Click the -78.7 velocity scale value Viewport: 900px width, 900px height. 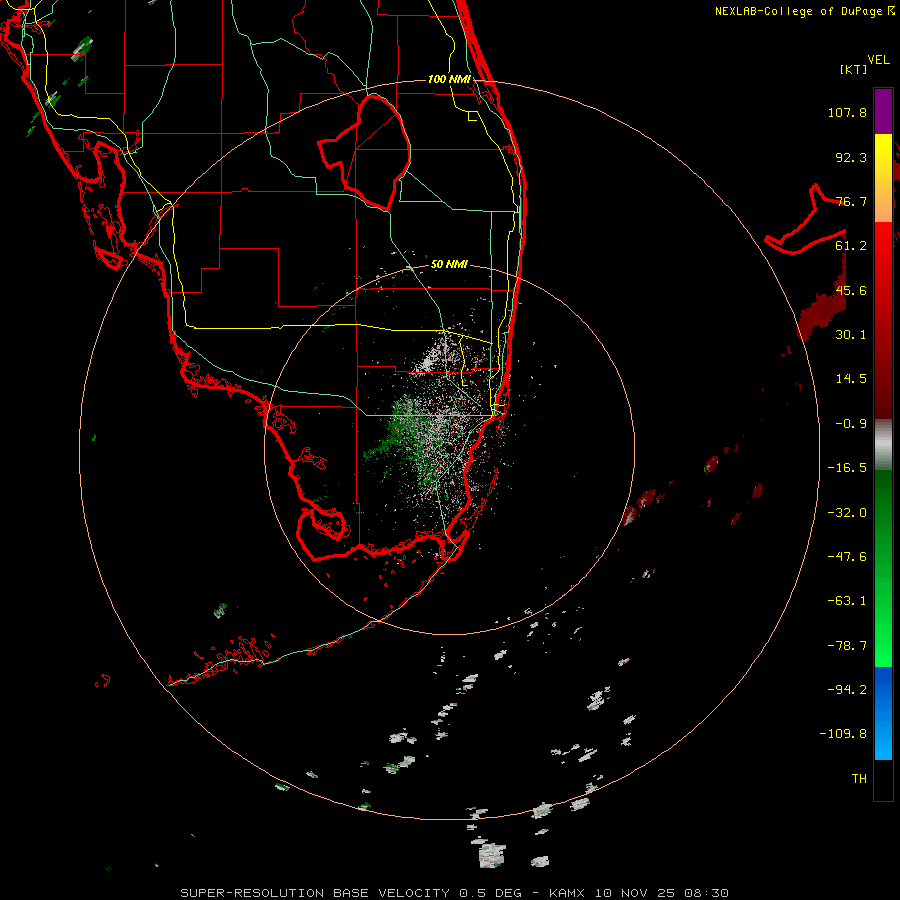847,646
